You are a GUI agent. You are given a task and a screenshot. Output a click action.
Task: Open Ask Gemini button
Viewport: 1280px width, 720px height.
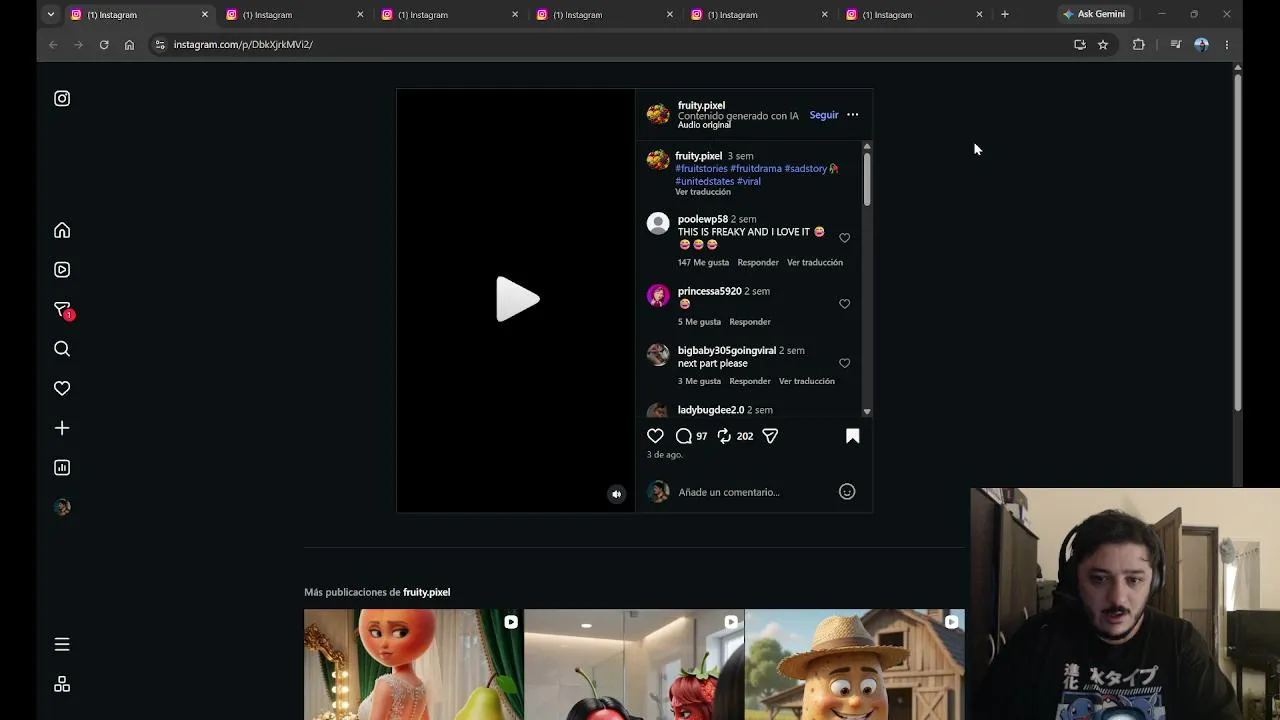pos(1094,15)
